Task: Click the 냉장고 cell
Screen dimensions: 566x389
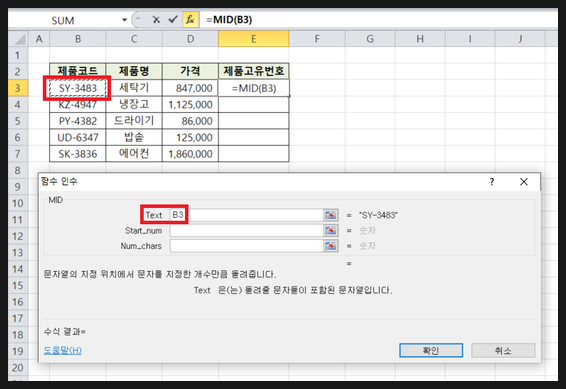Action: coord(134,105)
